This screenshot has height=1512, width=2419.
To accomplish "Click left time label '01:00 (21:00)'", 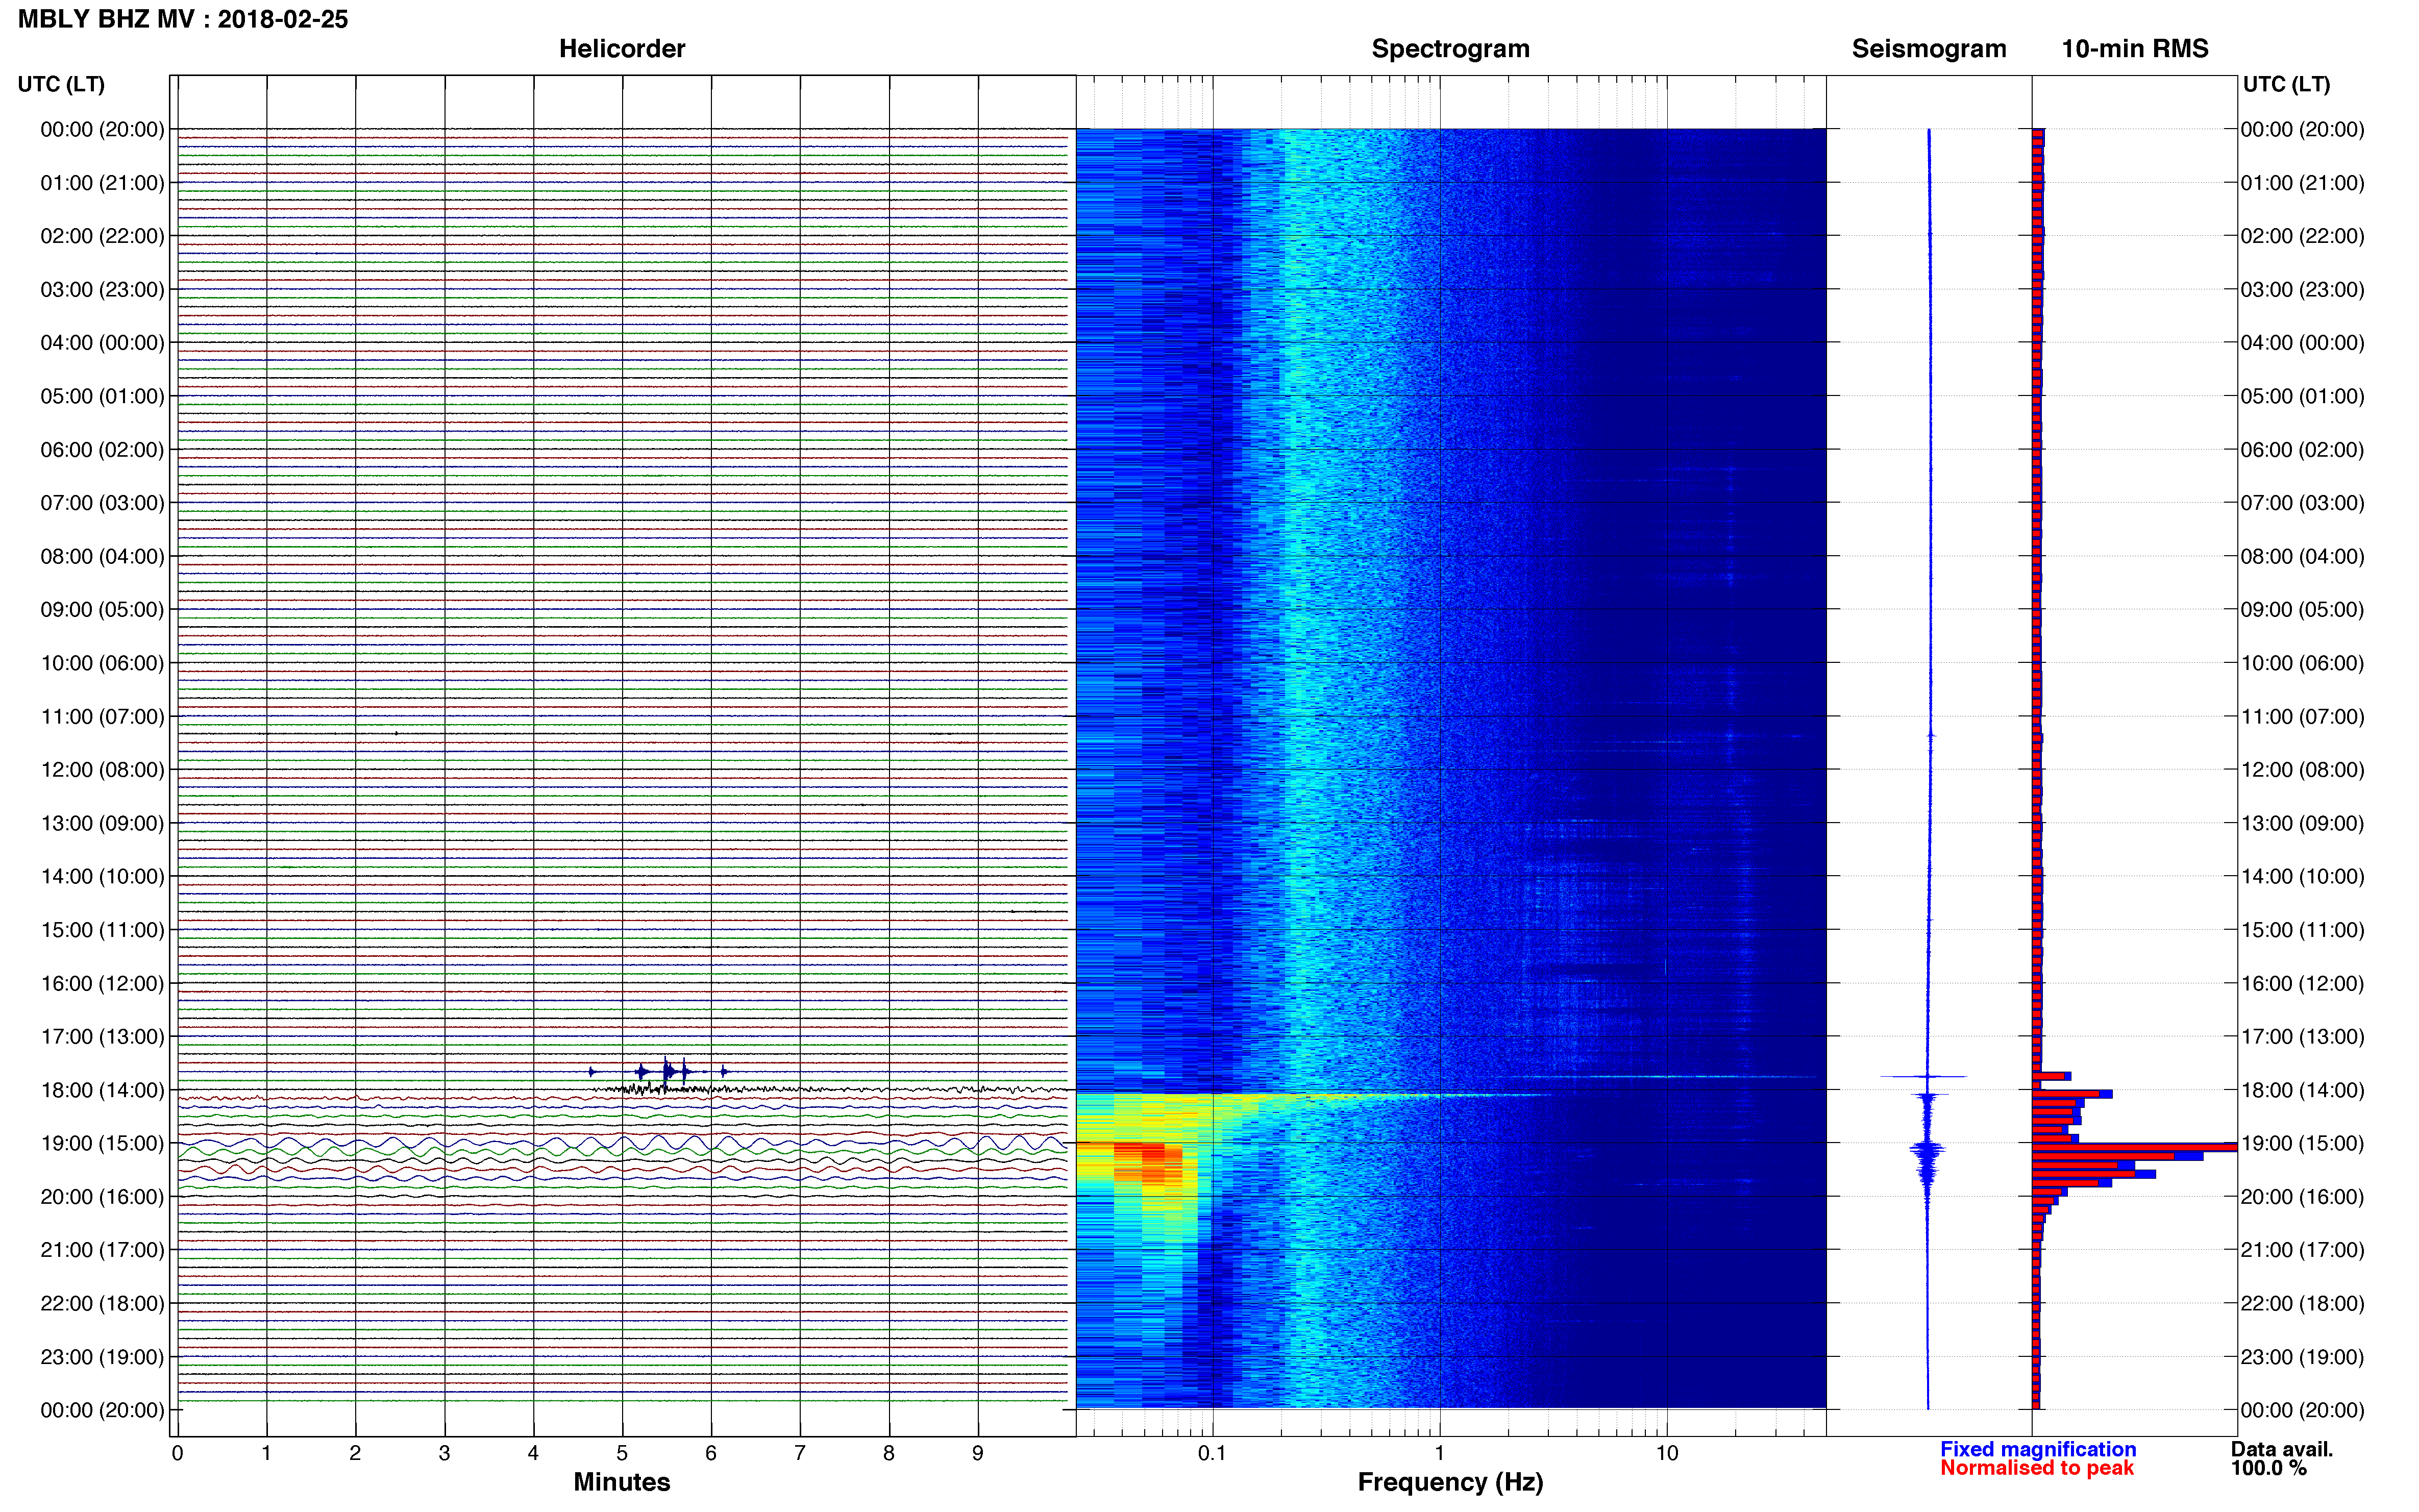I will [102, 183].
